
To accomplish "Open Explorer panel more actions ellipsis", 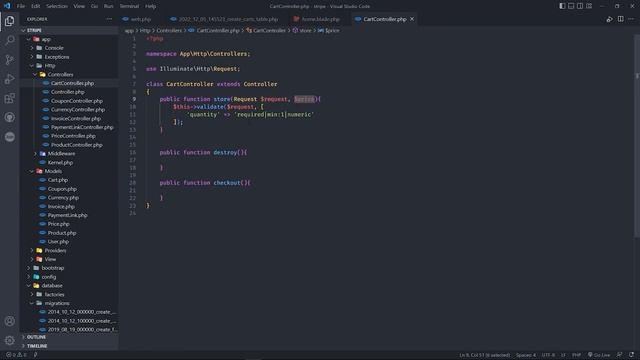I will coord(109,19).
